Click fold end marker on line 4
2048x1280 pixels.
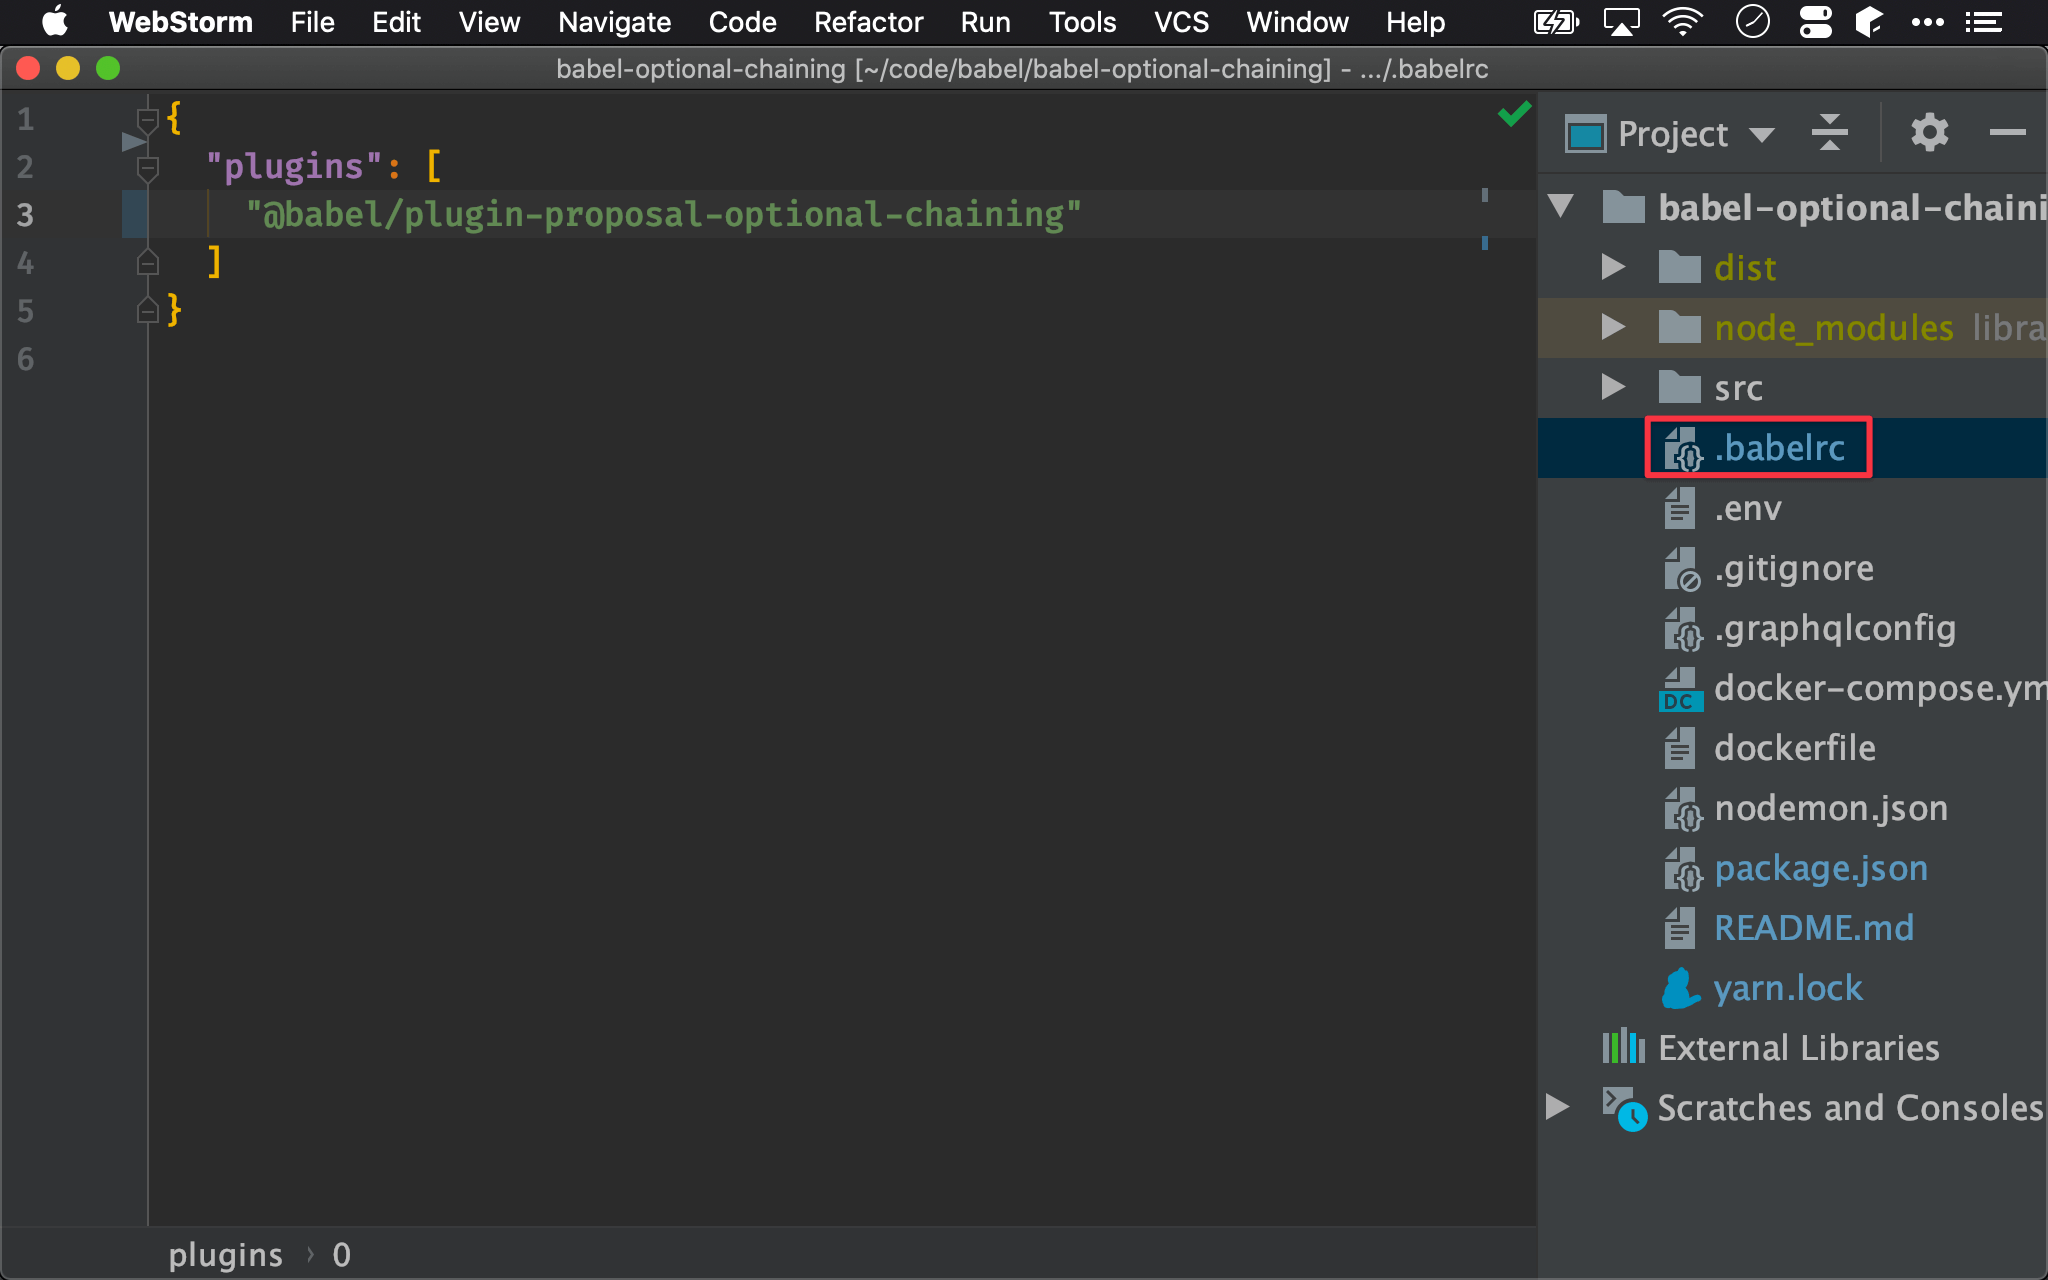pyautogui.click(x=148, y=263)
